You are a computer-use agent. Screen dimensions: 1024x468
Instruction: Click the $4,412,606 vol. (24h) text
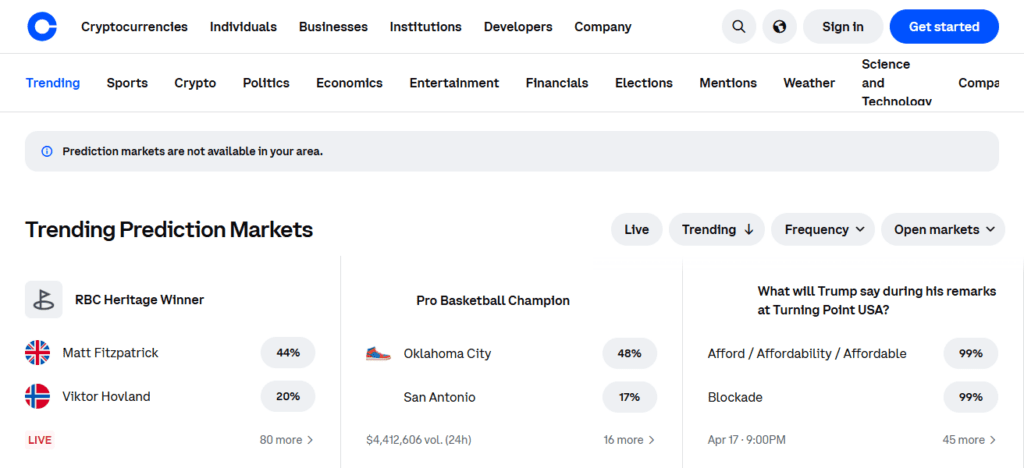[x=419, y=440]
